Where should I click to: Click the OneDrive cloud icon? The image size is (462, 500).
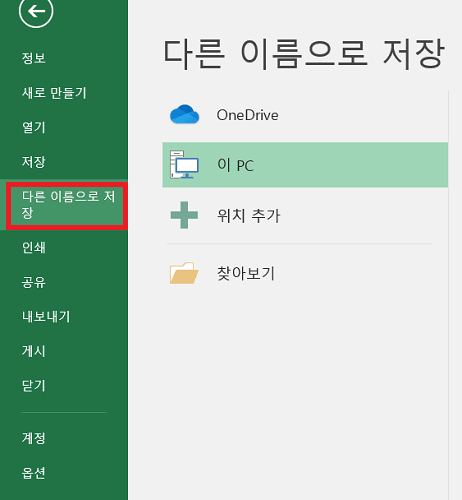pyautogui.click(x=184, y=114)
